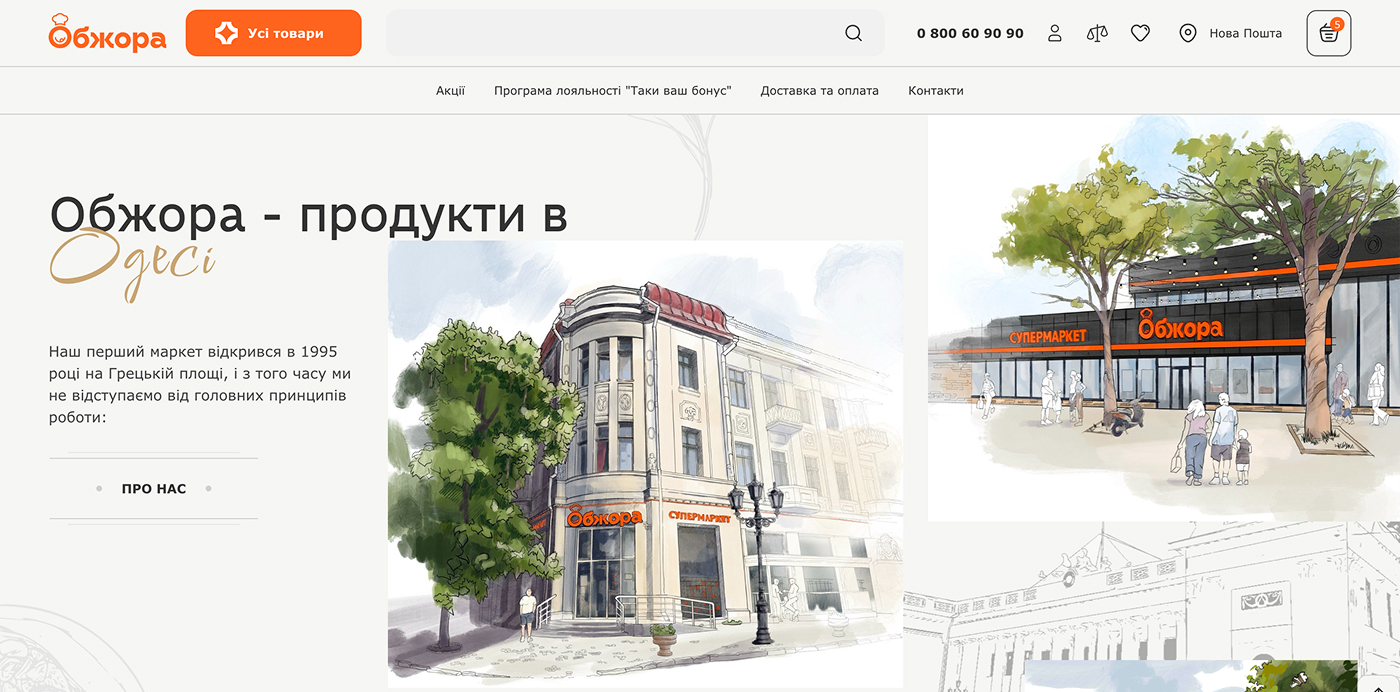Click the magnifying glass search icon
The image size is (1400, 692).
pos(853,33)
